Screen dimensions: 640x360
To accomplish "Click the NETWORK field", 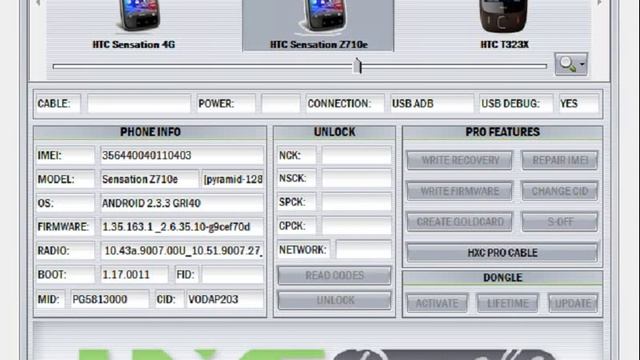I will point(363,249).
